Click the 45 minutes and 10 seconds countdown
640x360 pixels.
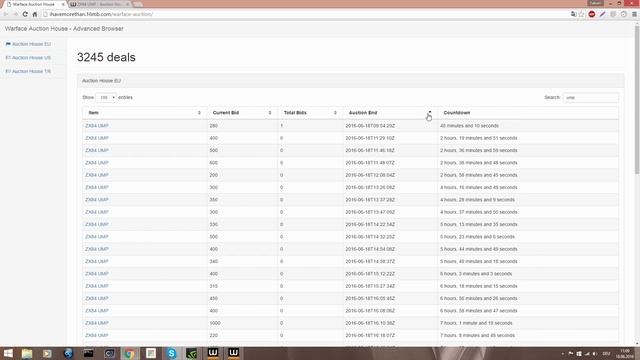click(469, 126)
